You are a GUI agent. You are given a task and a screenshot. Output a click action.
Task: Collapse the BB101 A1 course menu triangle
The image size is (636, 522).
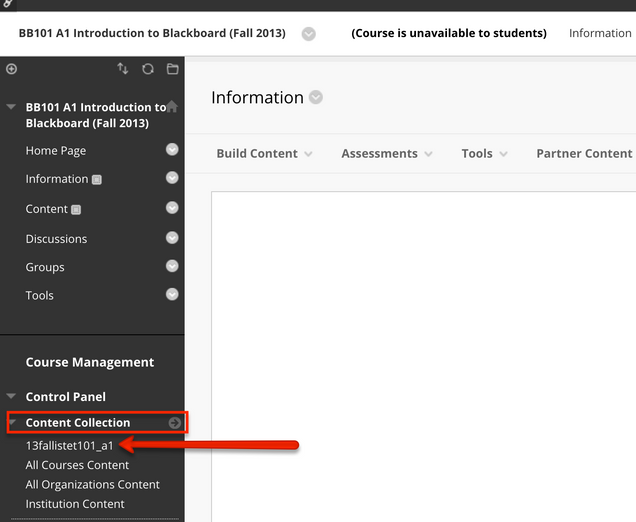tap(11, 107)
